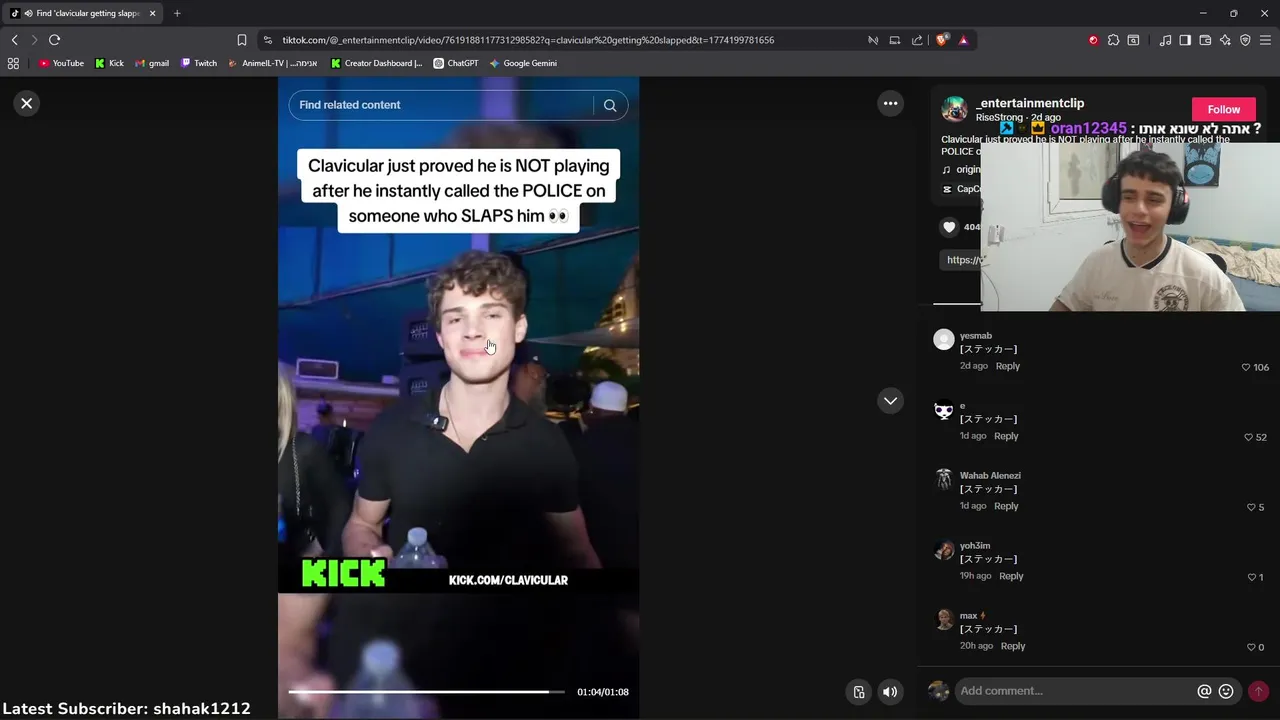Screen dimensions: 1280x720
Task: Open the site settings icon in address bar
Action: click(x=267, y=40)
